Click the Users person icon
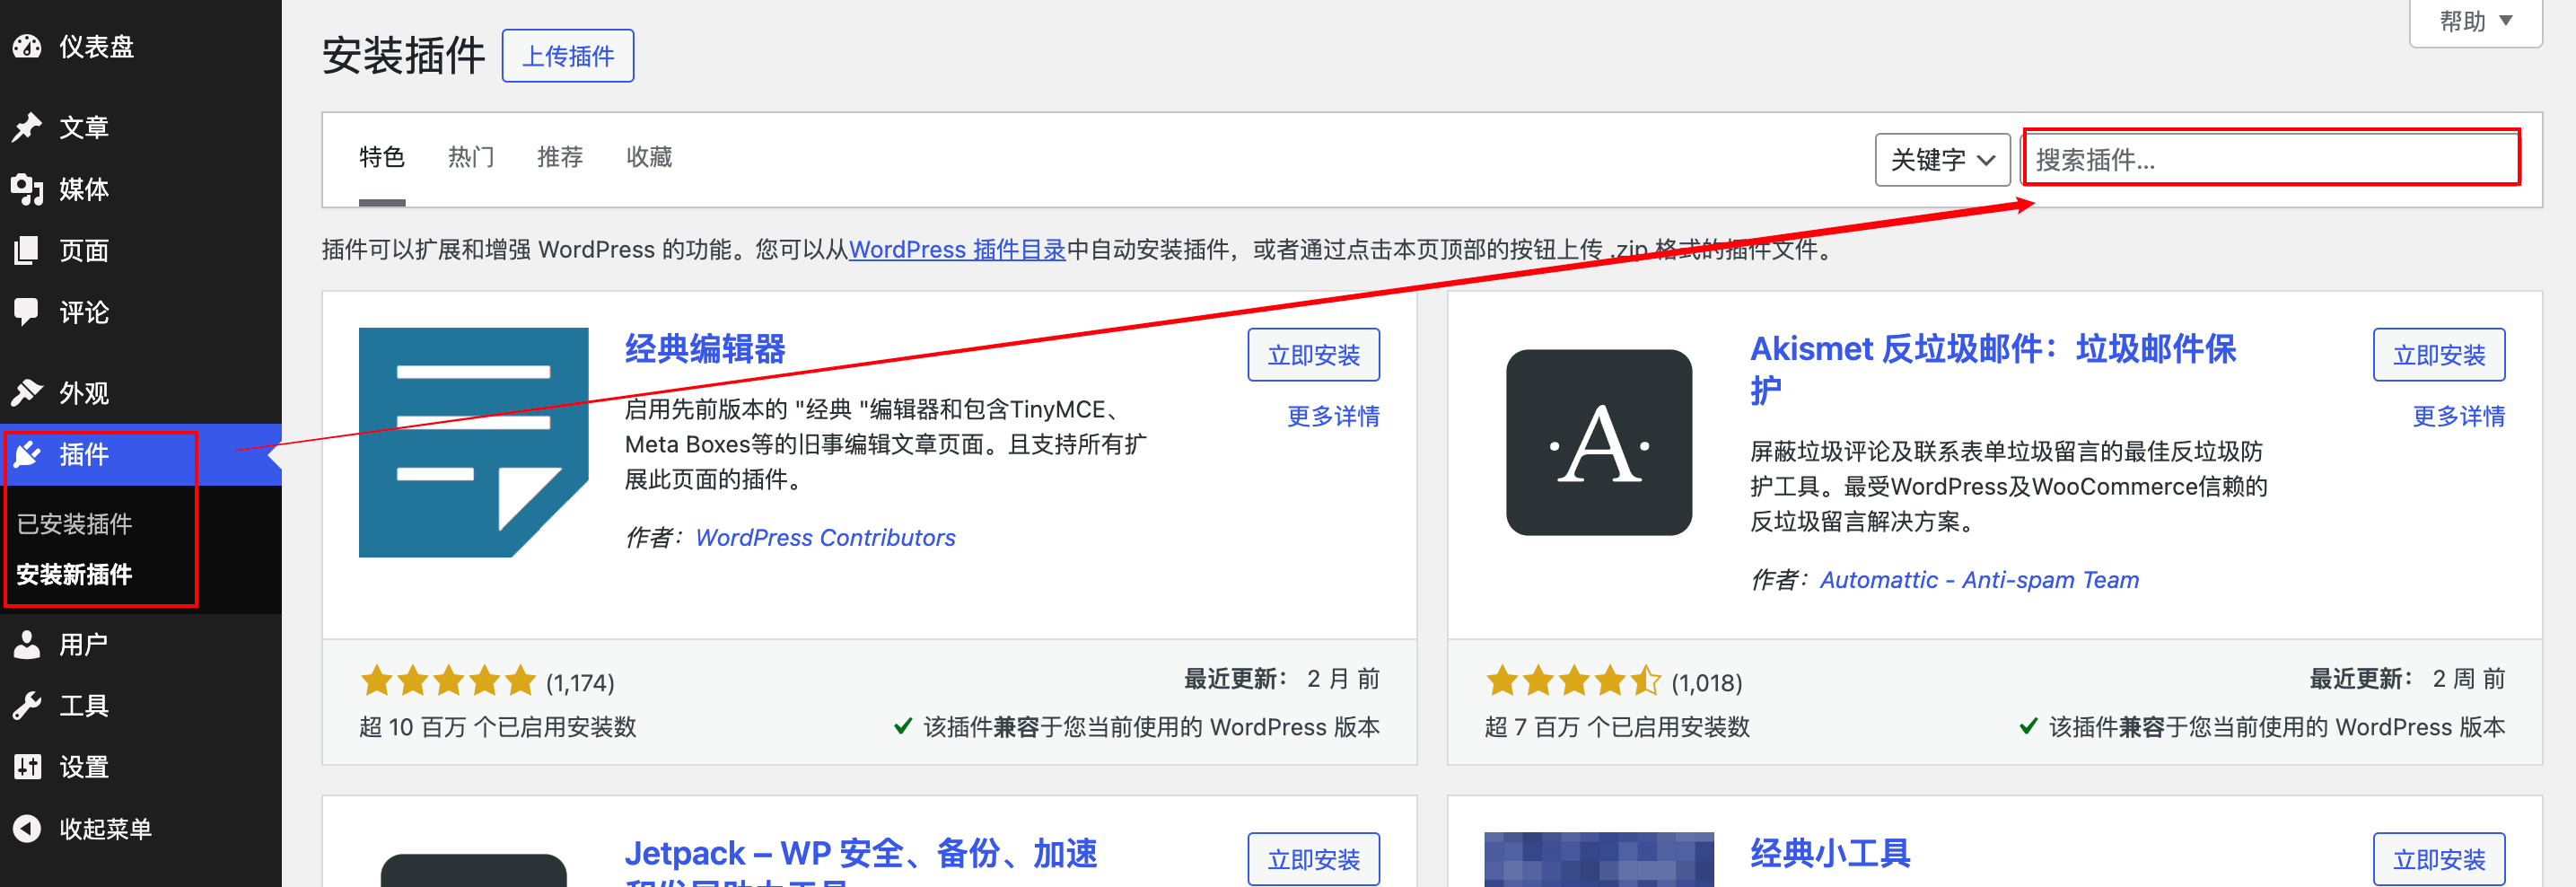2576x887 pixels. (27, 644)
